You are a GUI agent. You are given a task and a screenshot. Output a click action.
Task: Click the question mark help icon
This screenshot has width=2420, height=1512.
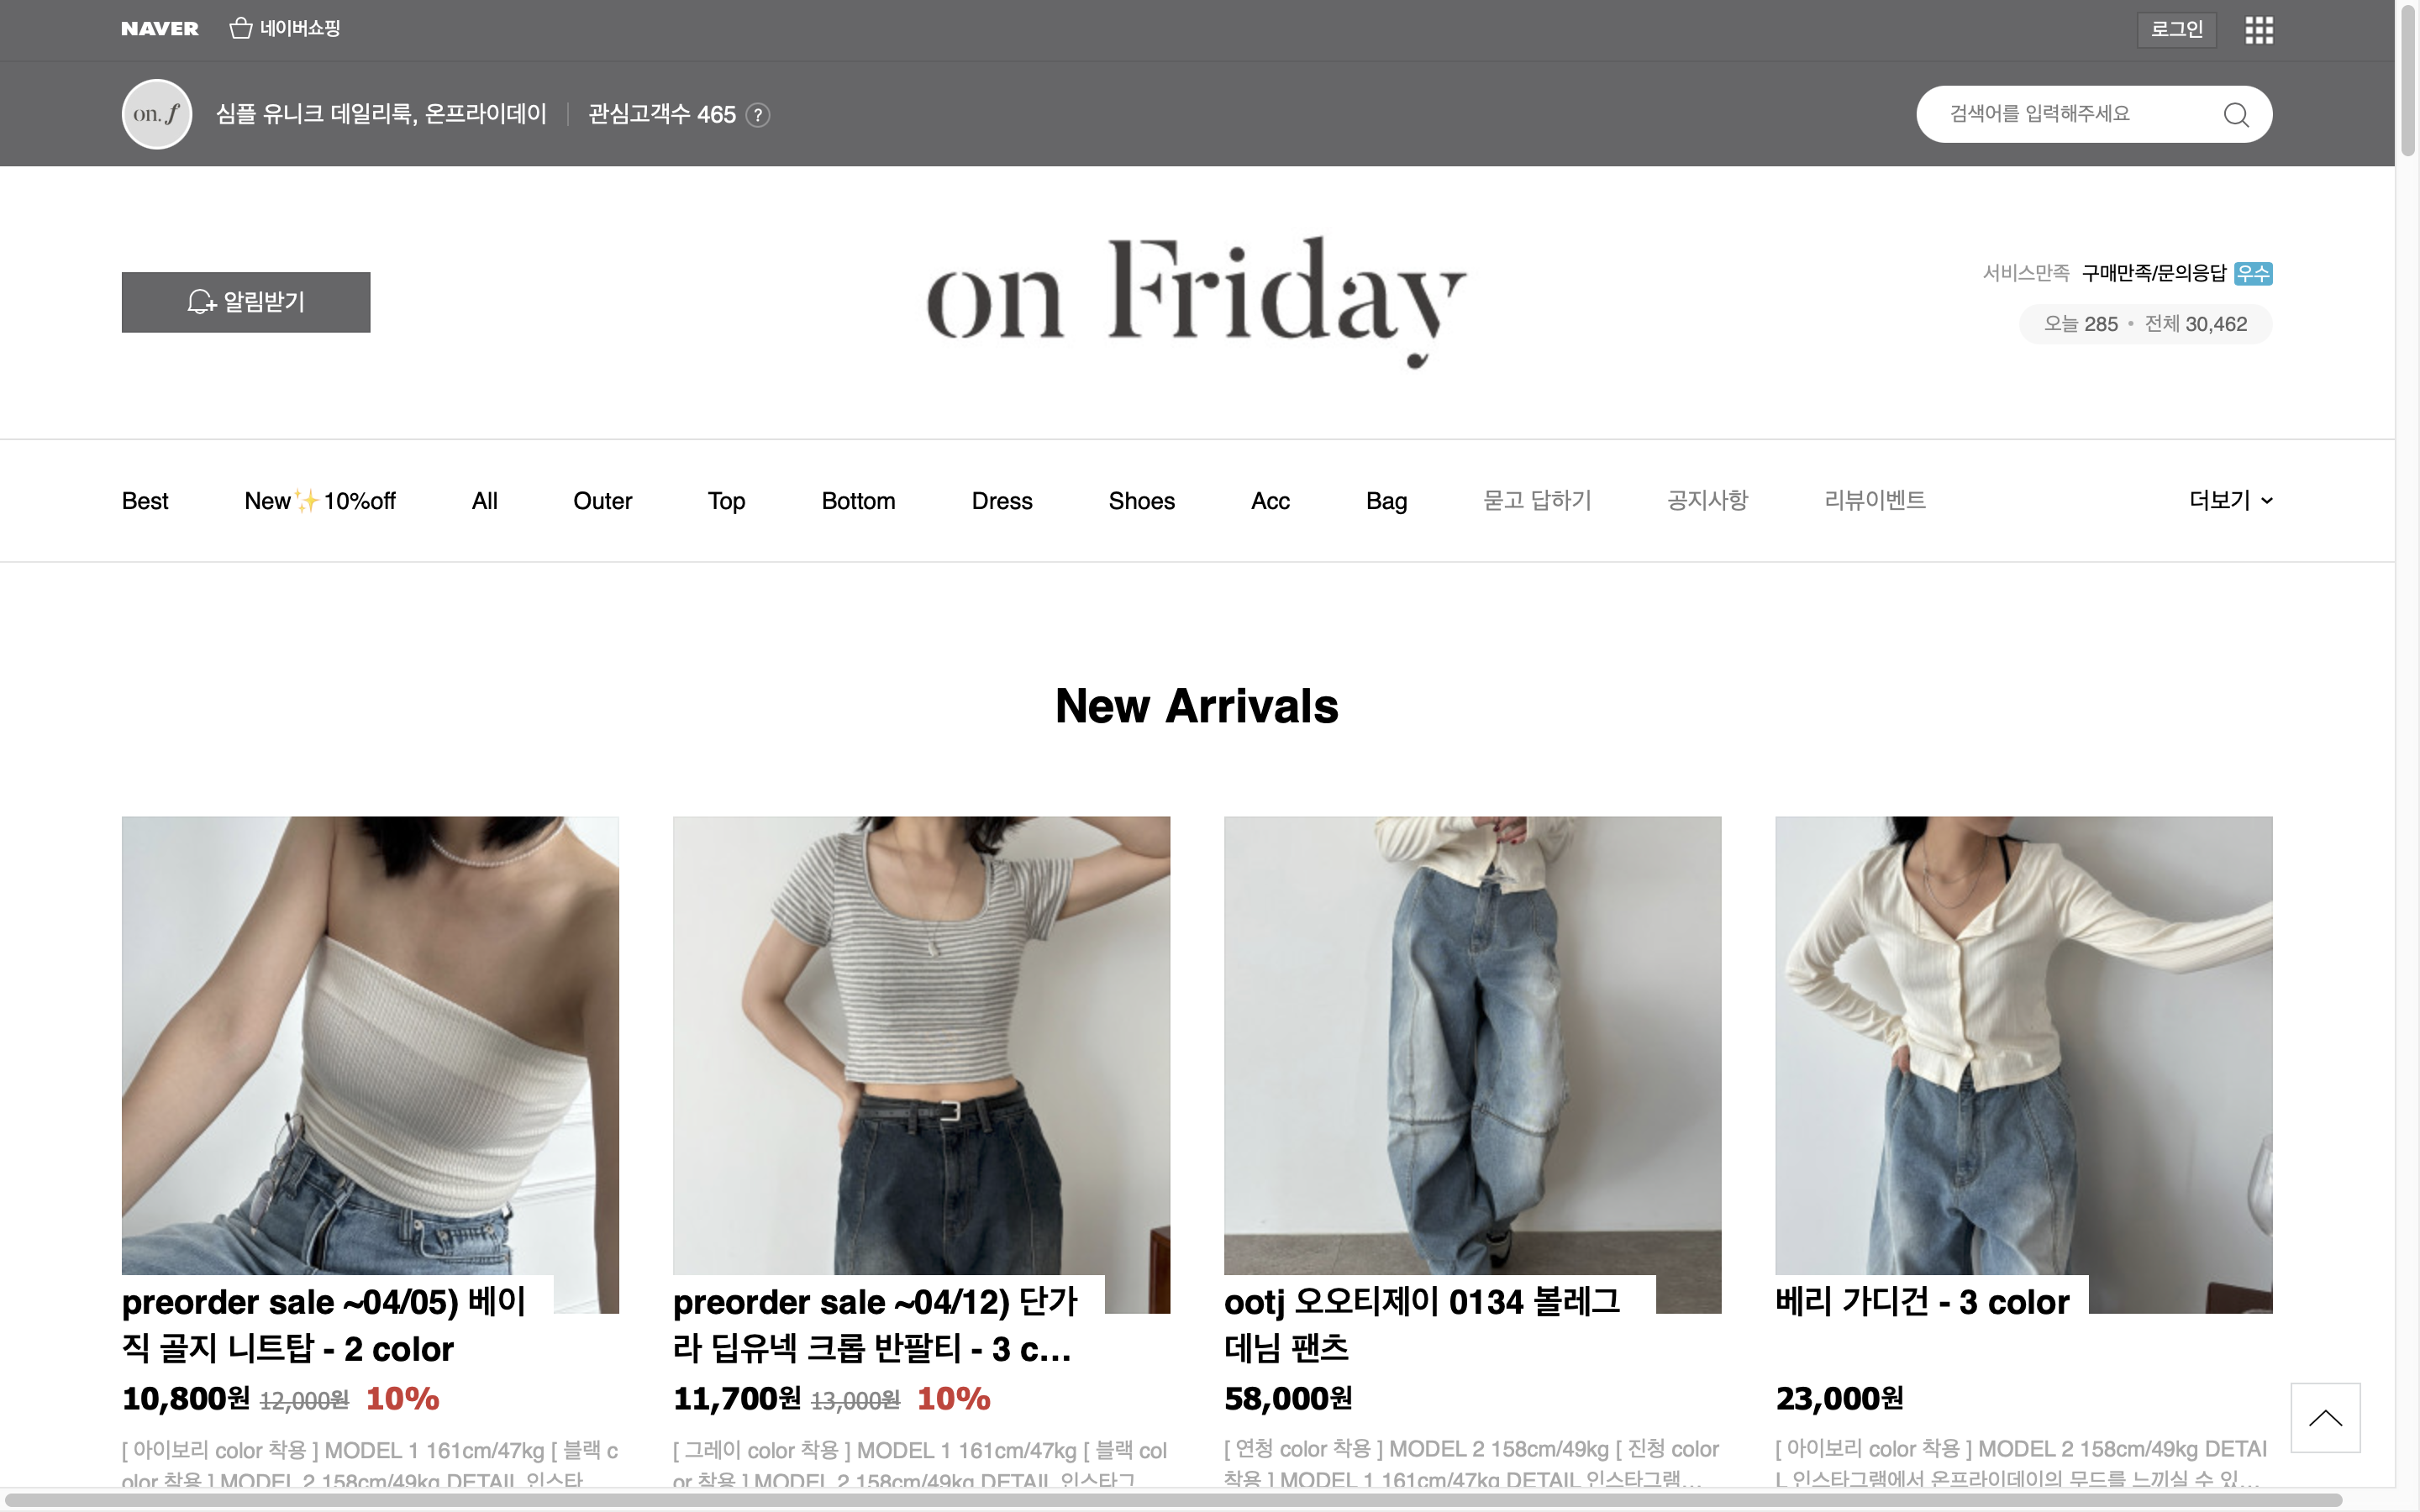point(758,115)
